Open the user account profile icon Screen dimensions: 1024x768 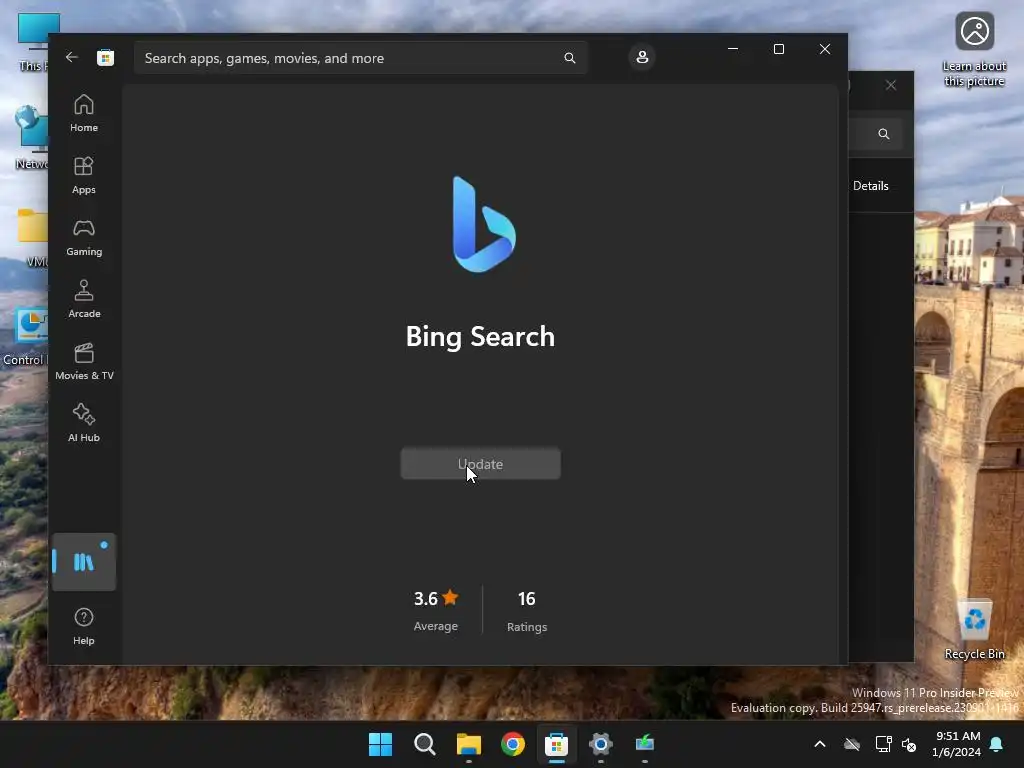coord(642,57)
